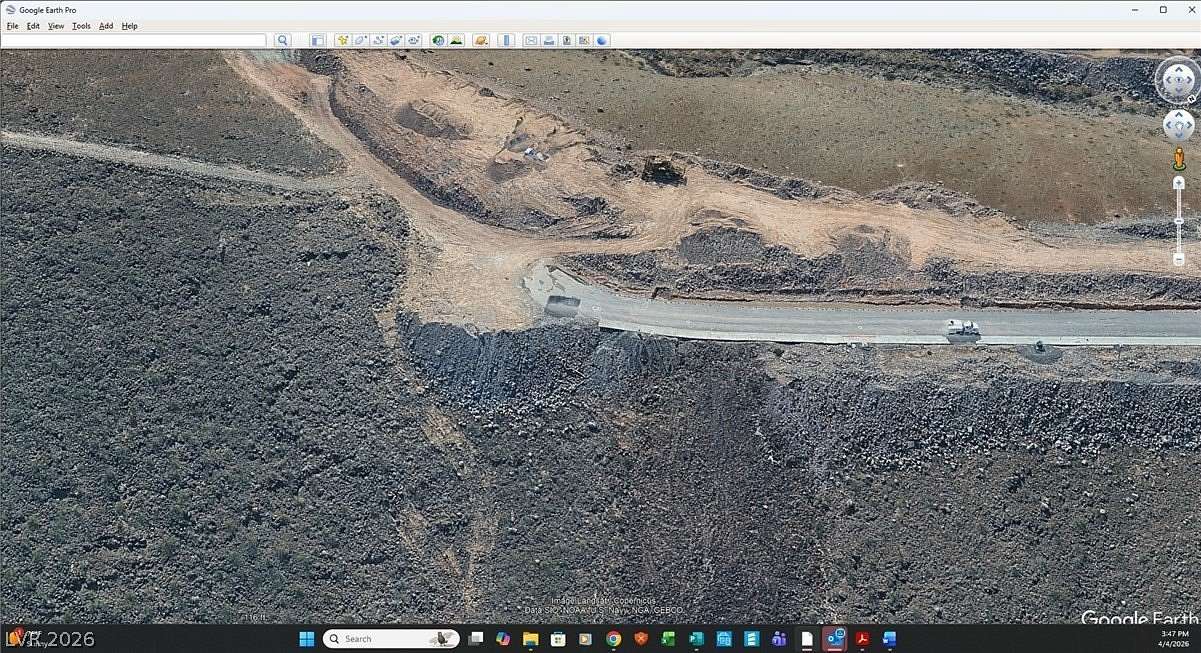Zoom in using the plus button
This screenshot has height=653, width=1201.
1177,180
